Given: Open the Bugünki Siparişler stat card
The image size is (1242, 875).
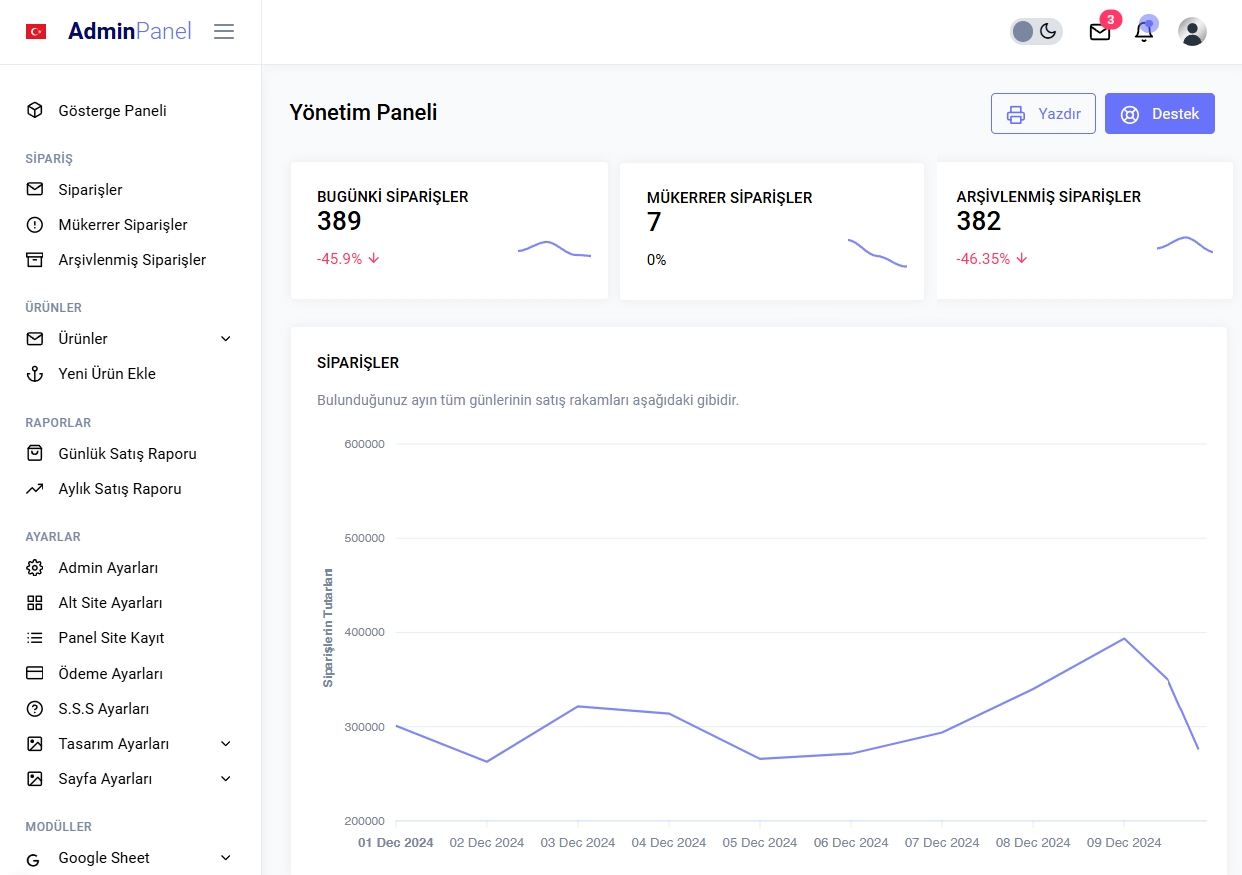Looking at the screenshot, I should pyautogui.click(x=449, y=230).
